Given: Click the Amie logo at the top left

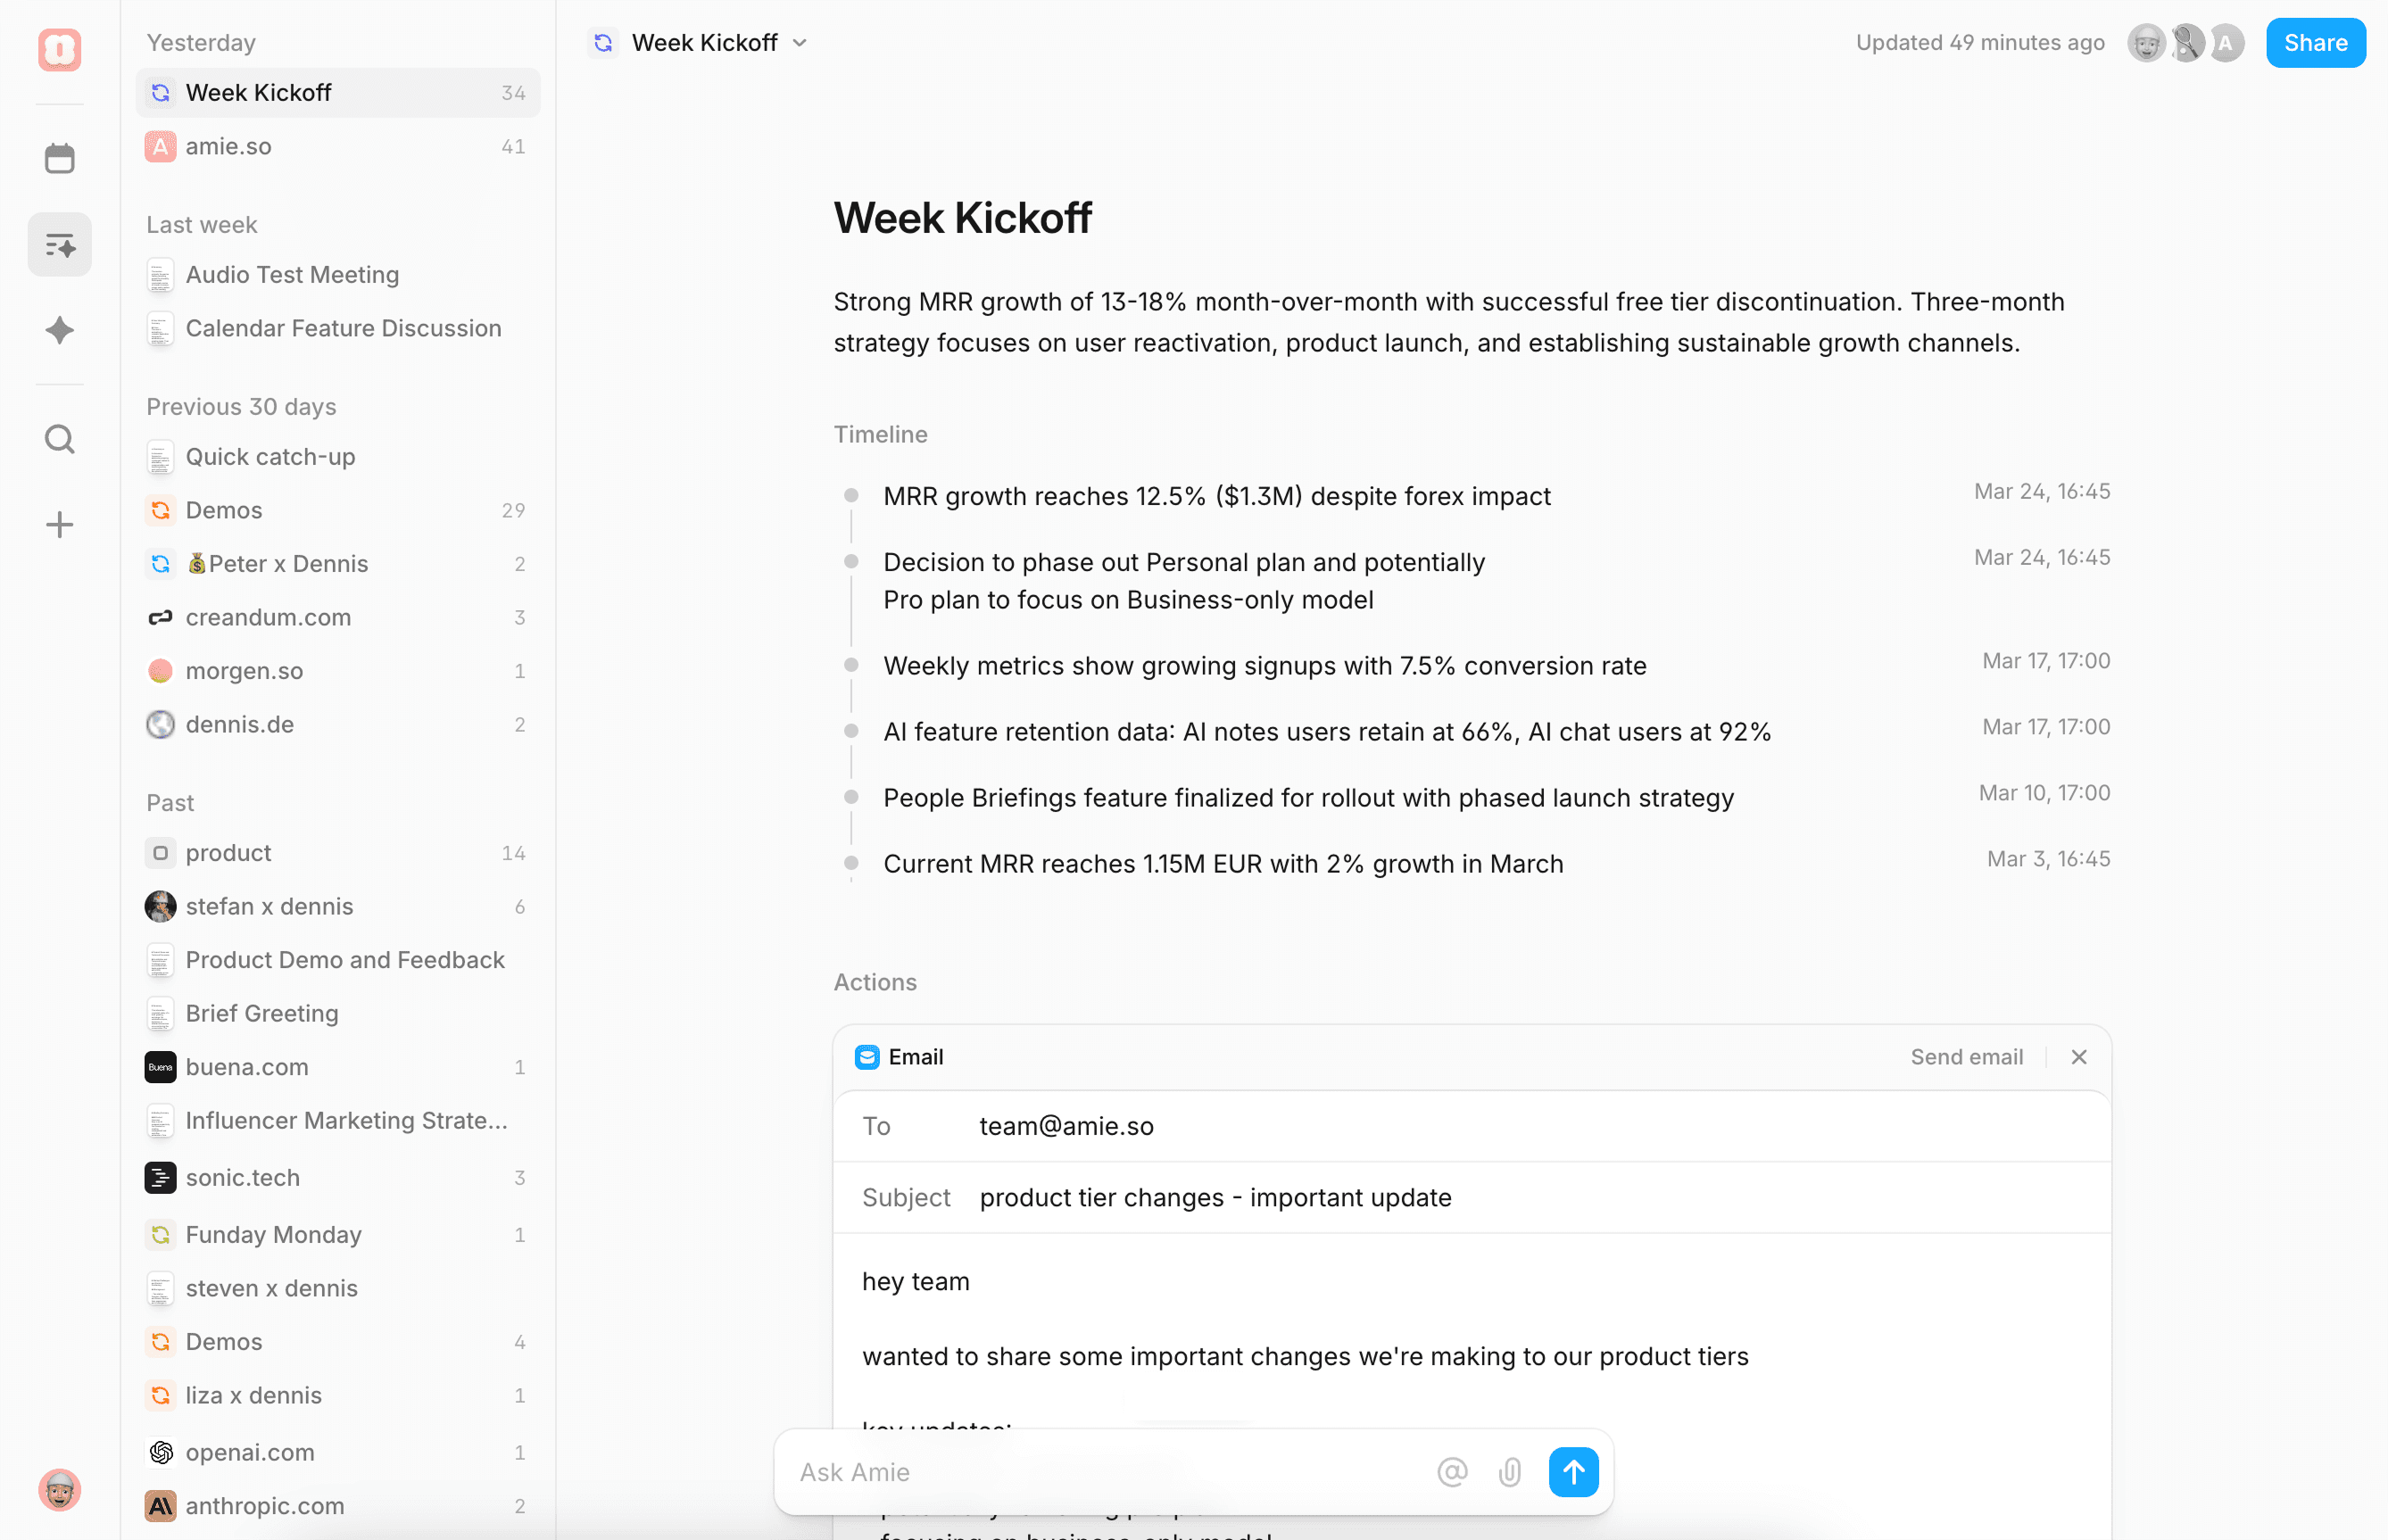Looking at the screenshot, I should point(59,50).
